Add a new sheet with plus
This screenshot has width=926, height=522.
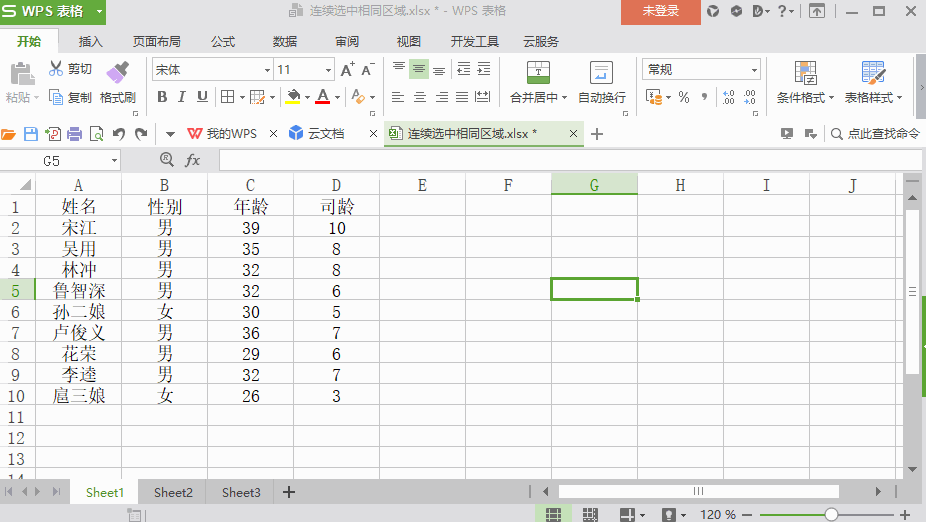coord(289,492)
